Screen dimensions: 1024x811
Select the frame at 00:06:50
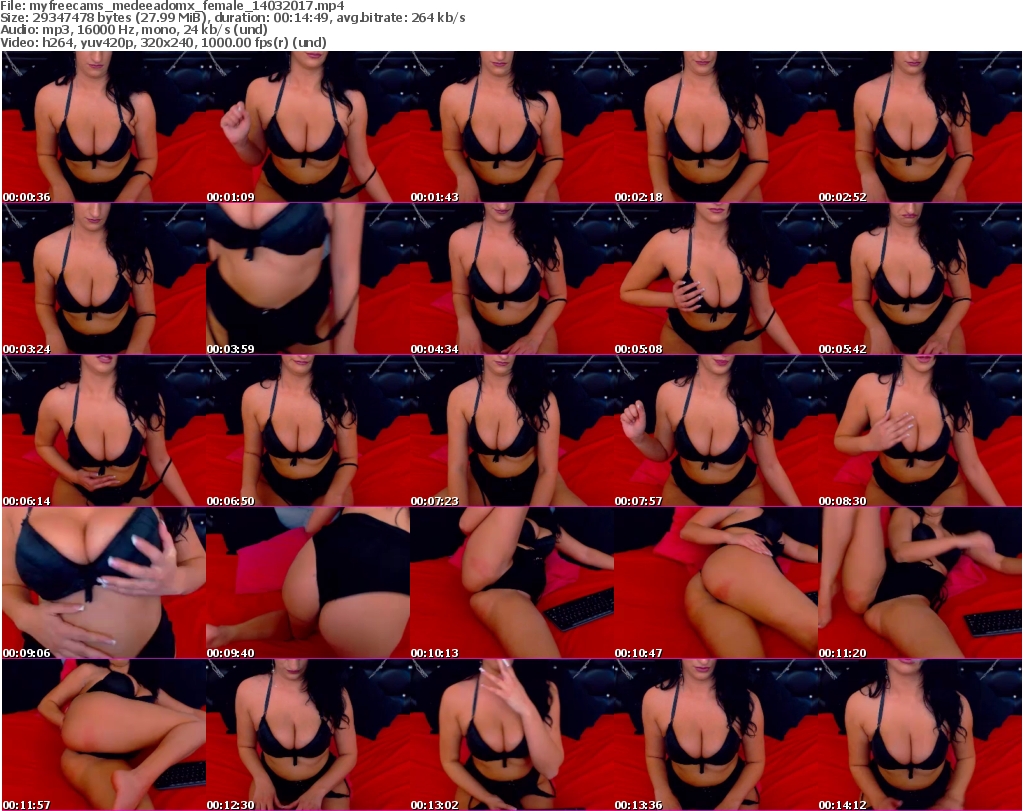[308, 431]
